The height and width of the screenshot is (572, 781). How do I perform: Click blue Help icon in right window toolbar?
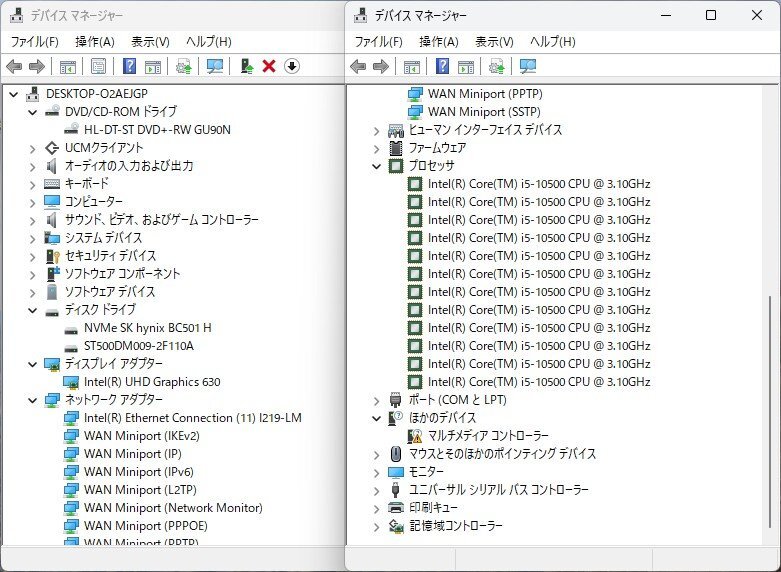(x=442, y=66)
